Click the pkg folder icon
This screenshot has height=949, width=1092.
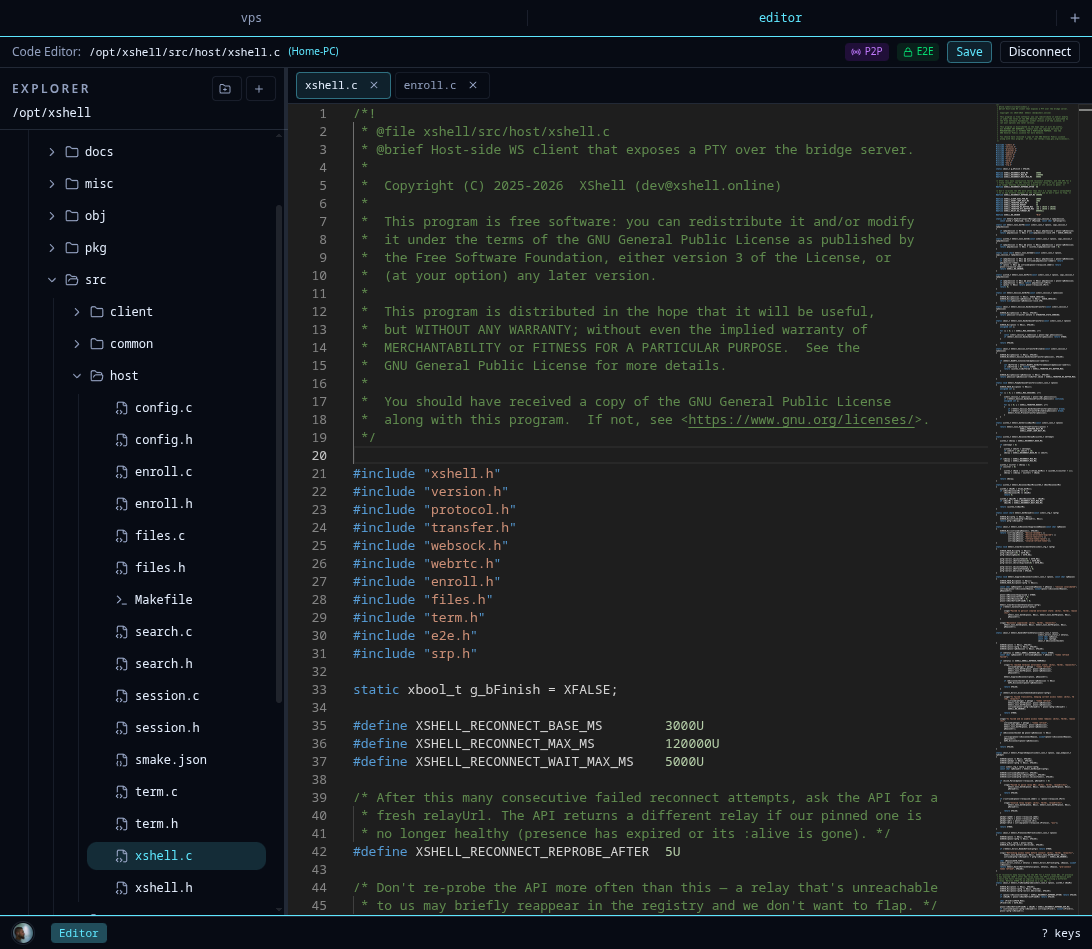[x=72, y=247]
